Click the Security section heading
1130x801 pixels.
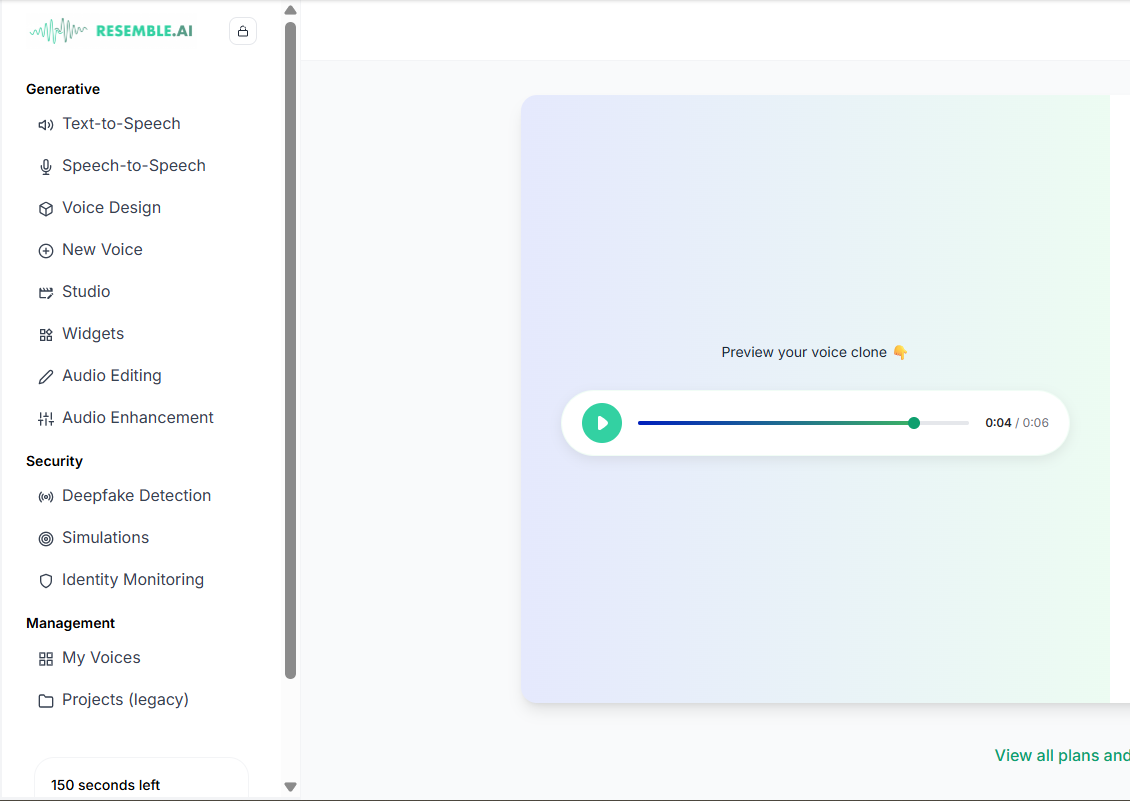click(x=54, y=461)
